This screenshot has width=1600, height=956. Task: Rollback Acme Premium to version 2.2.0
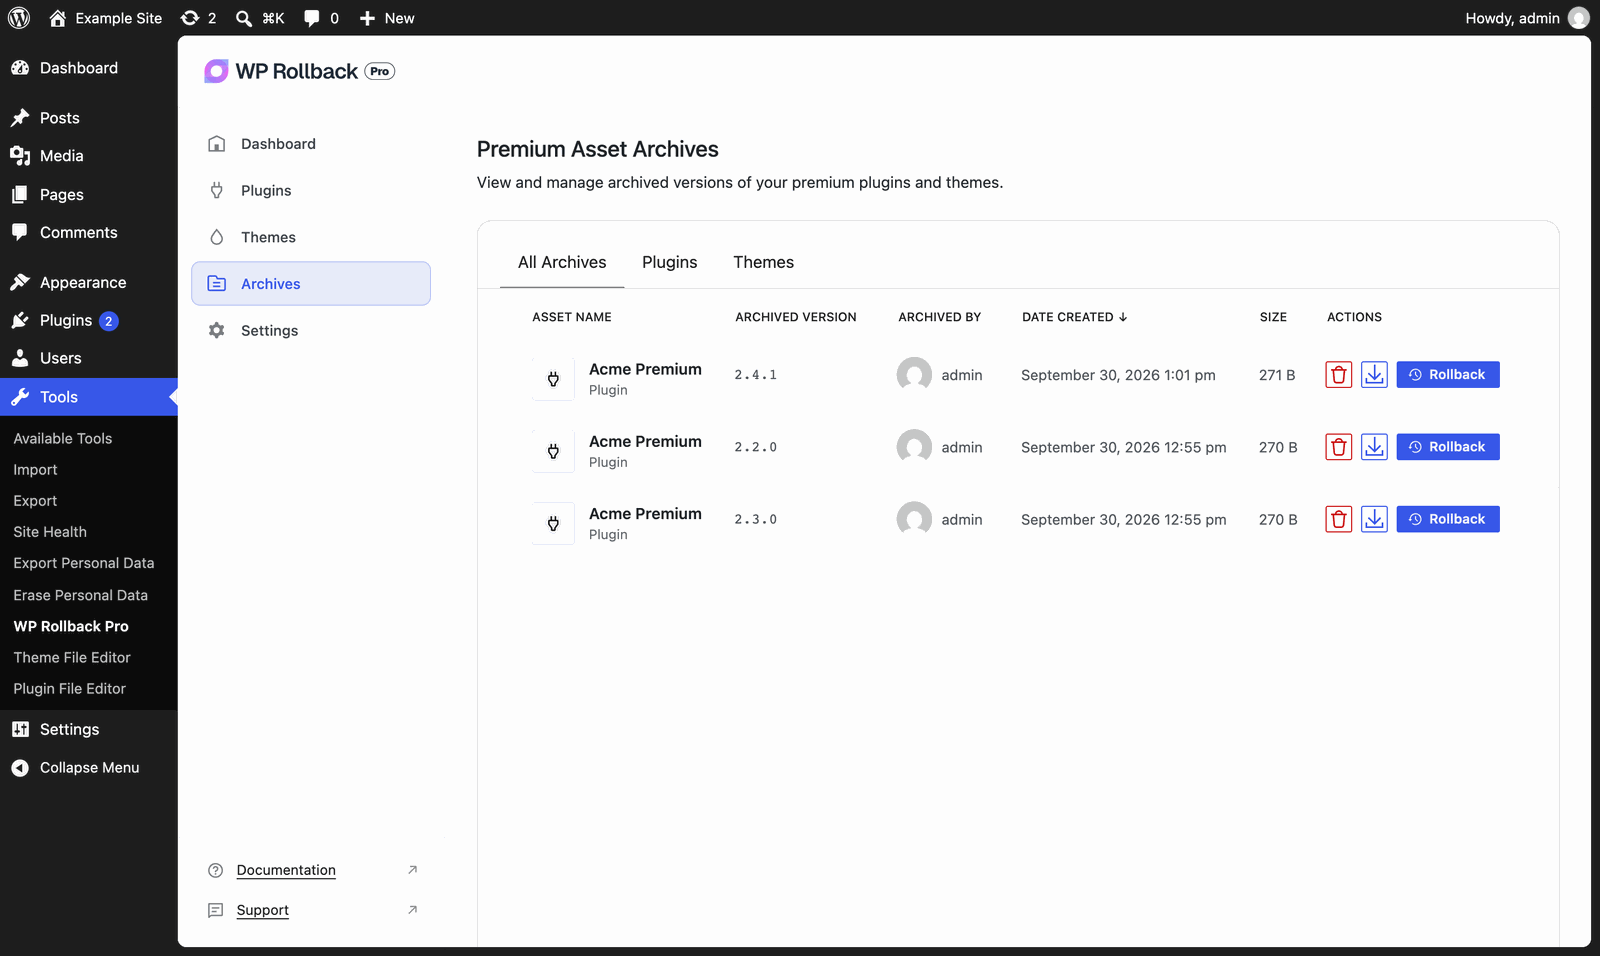(1447, 447)
